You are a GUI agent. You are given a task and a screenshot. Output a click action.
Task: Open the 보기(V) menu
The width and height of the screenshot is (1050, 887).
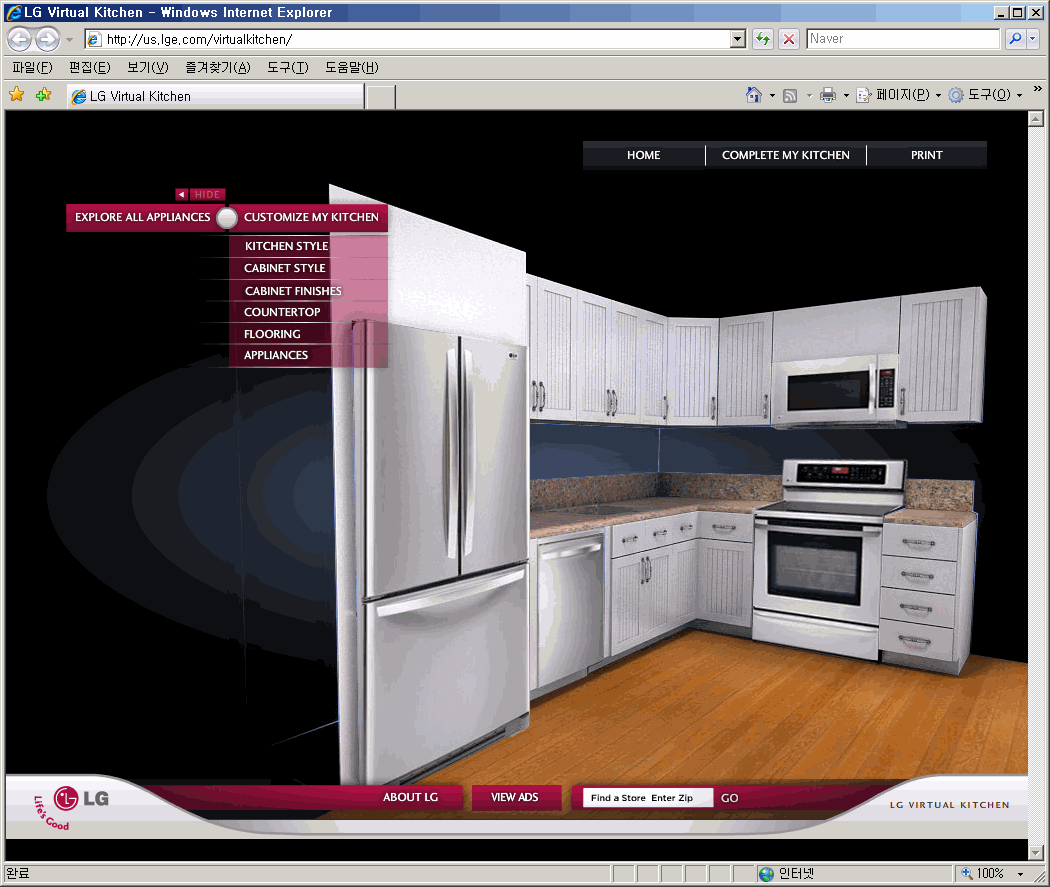click(x=148, y=67)
